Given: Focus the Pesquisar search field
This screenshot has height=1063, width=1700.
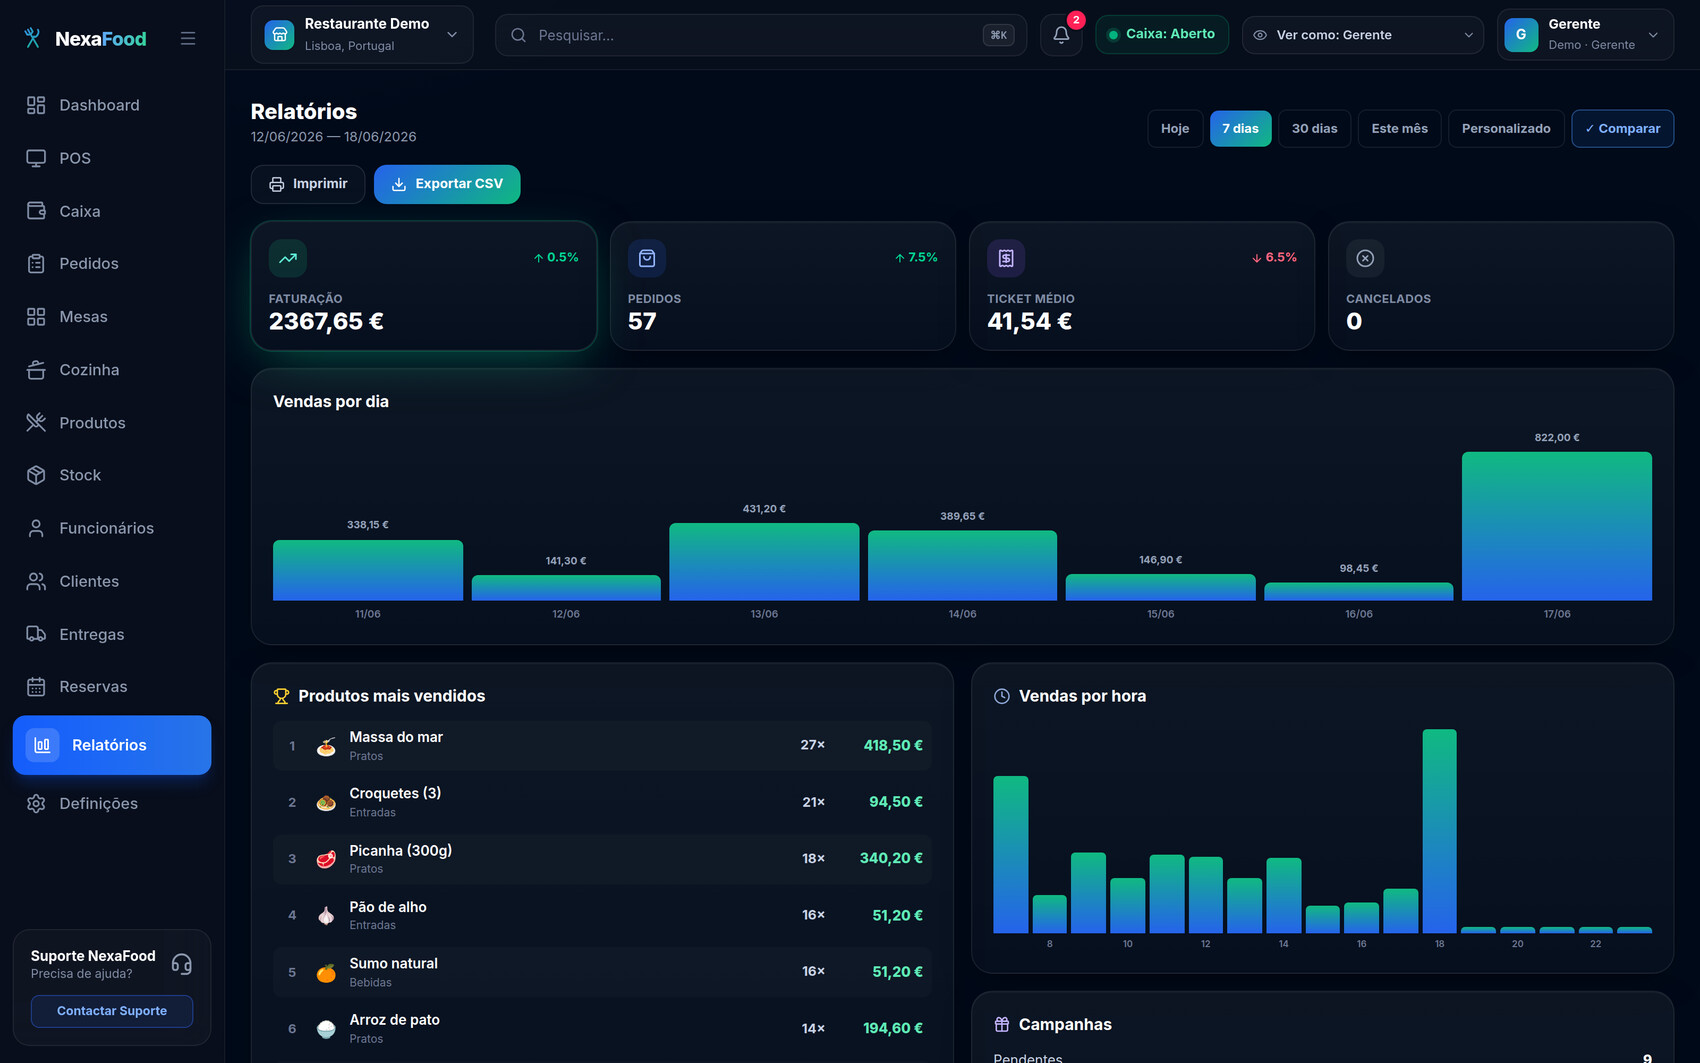Looking at the screenshot, I should pyautogui.click(x=760, y=35).
